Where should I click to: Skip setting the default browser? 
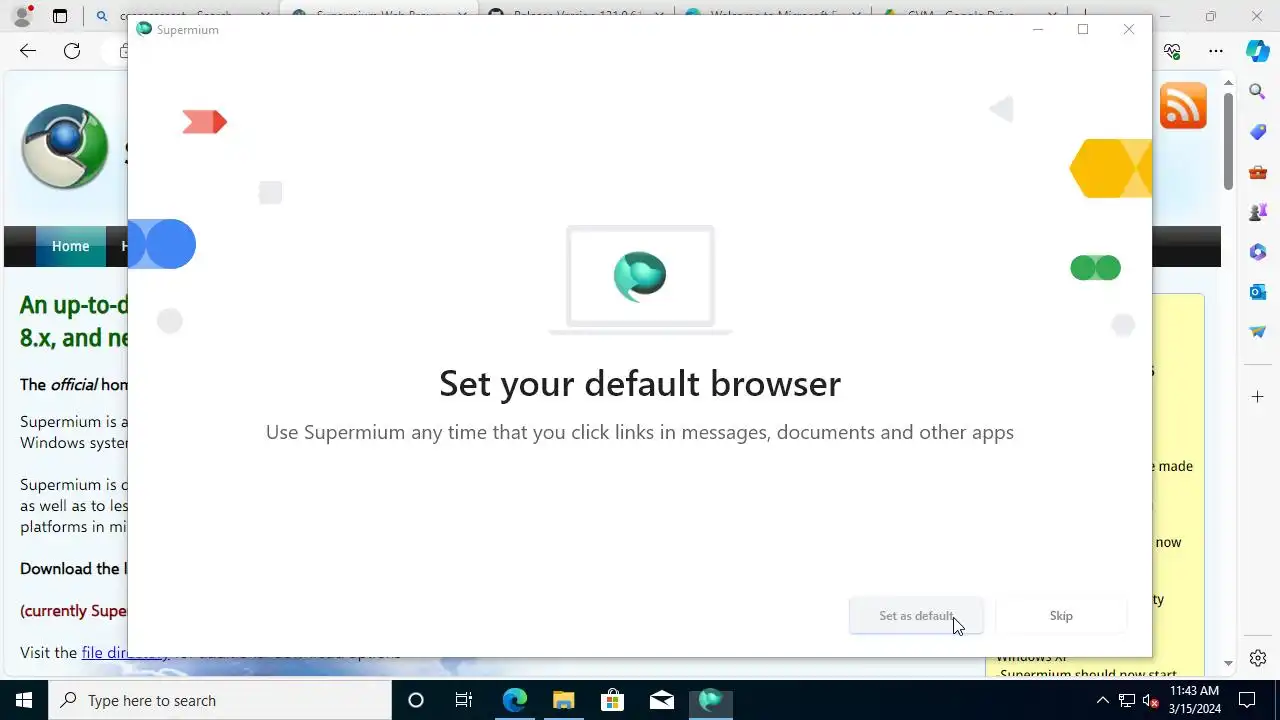click(x=1061, y=616)
